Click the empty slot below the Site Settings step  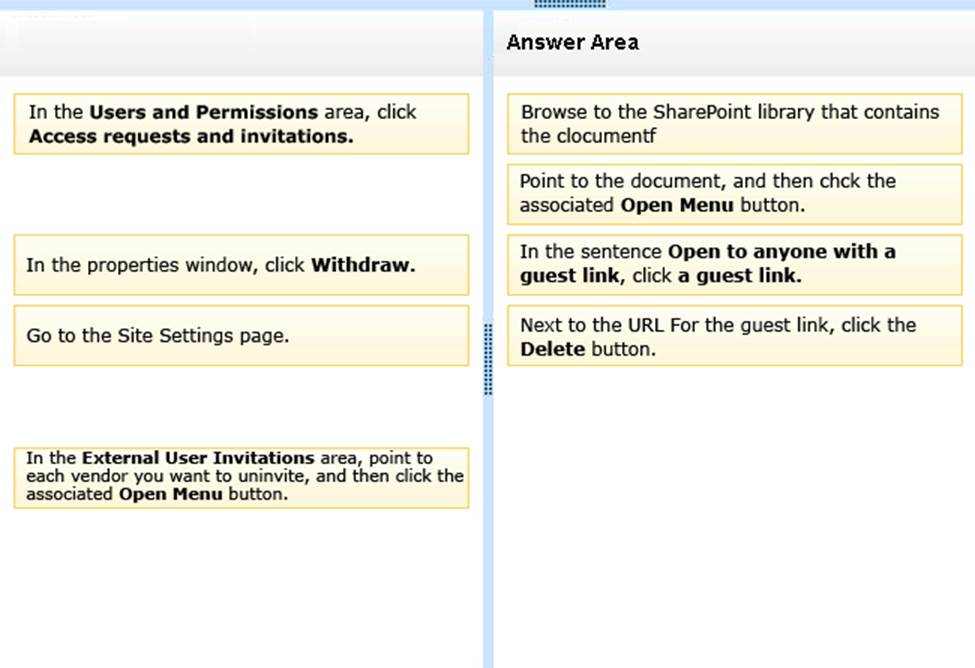(x=241, y=406)
